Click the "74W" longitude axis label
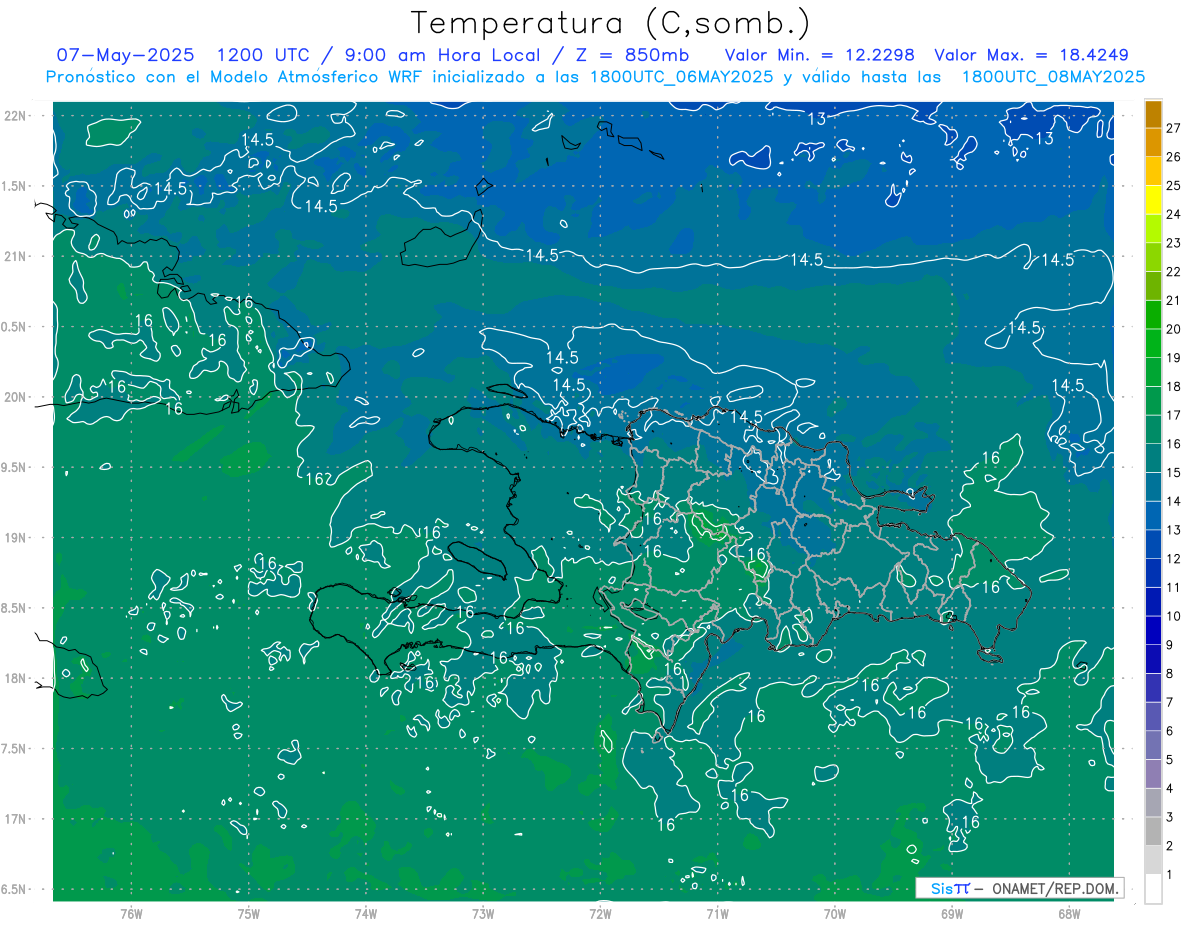This screenshot has width=1200, height=927. point(366,914)
